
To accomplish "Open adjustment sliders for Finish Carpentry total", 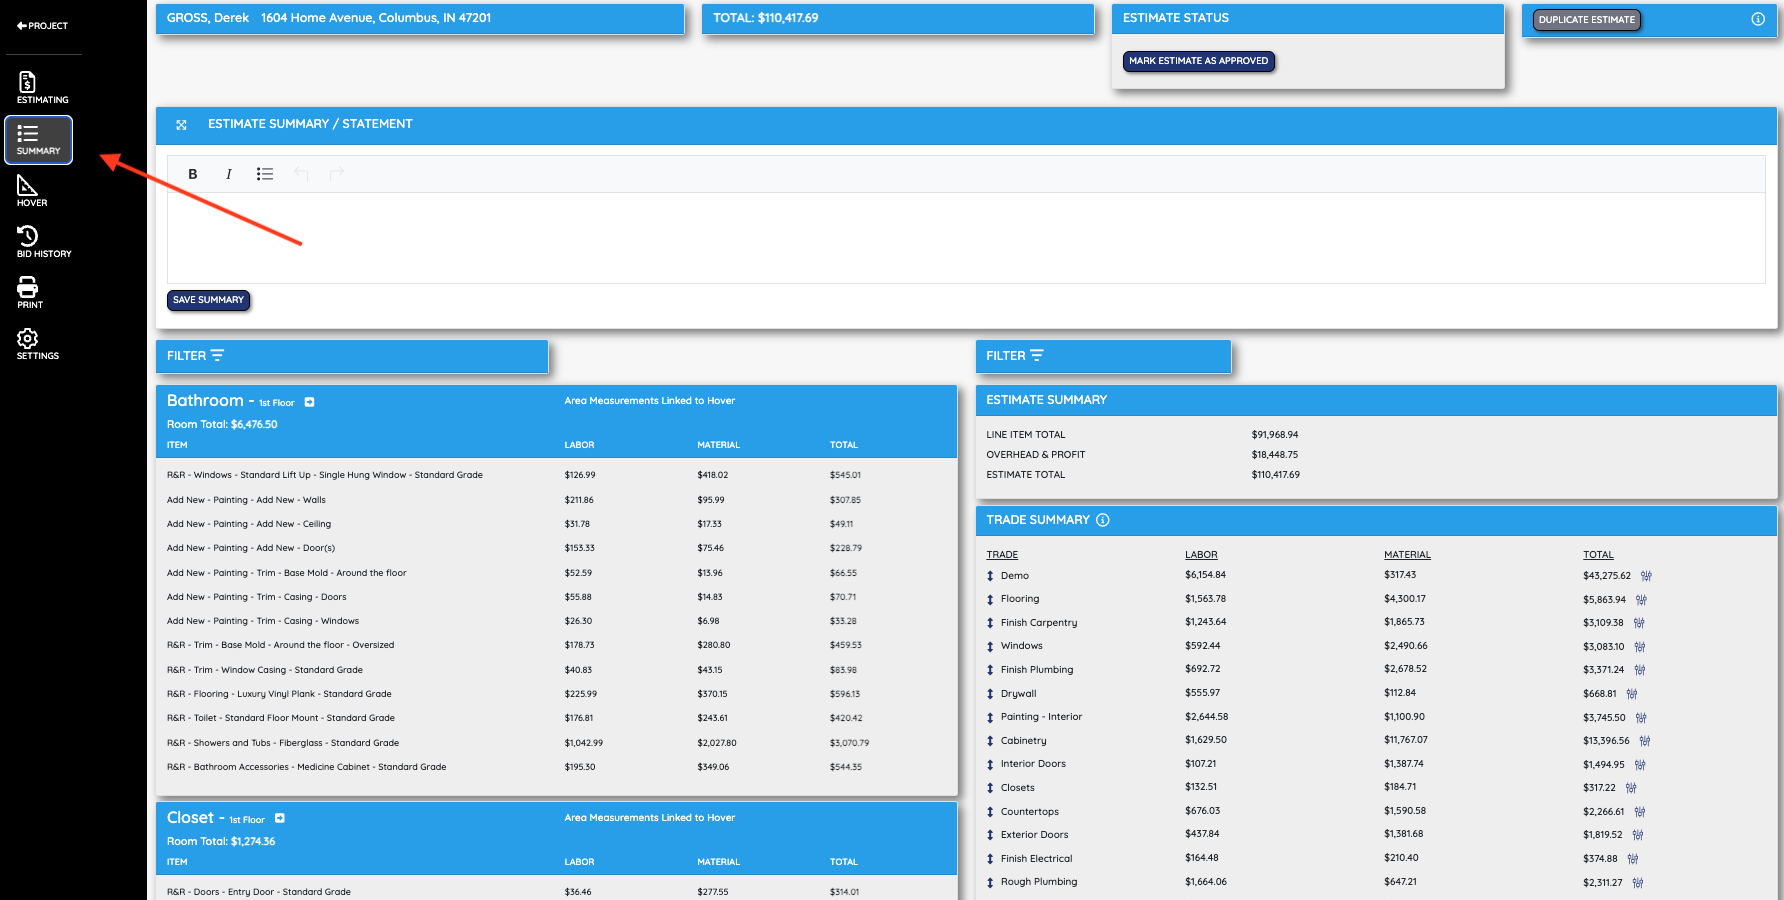I will point(1639,623).
